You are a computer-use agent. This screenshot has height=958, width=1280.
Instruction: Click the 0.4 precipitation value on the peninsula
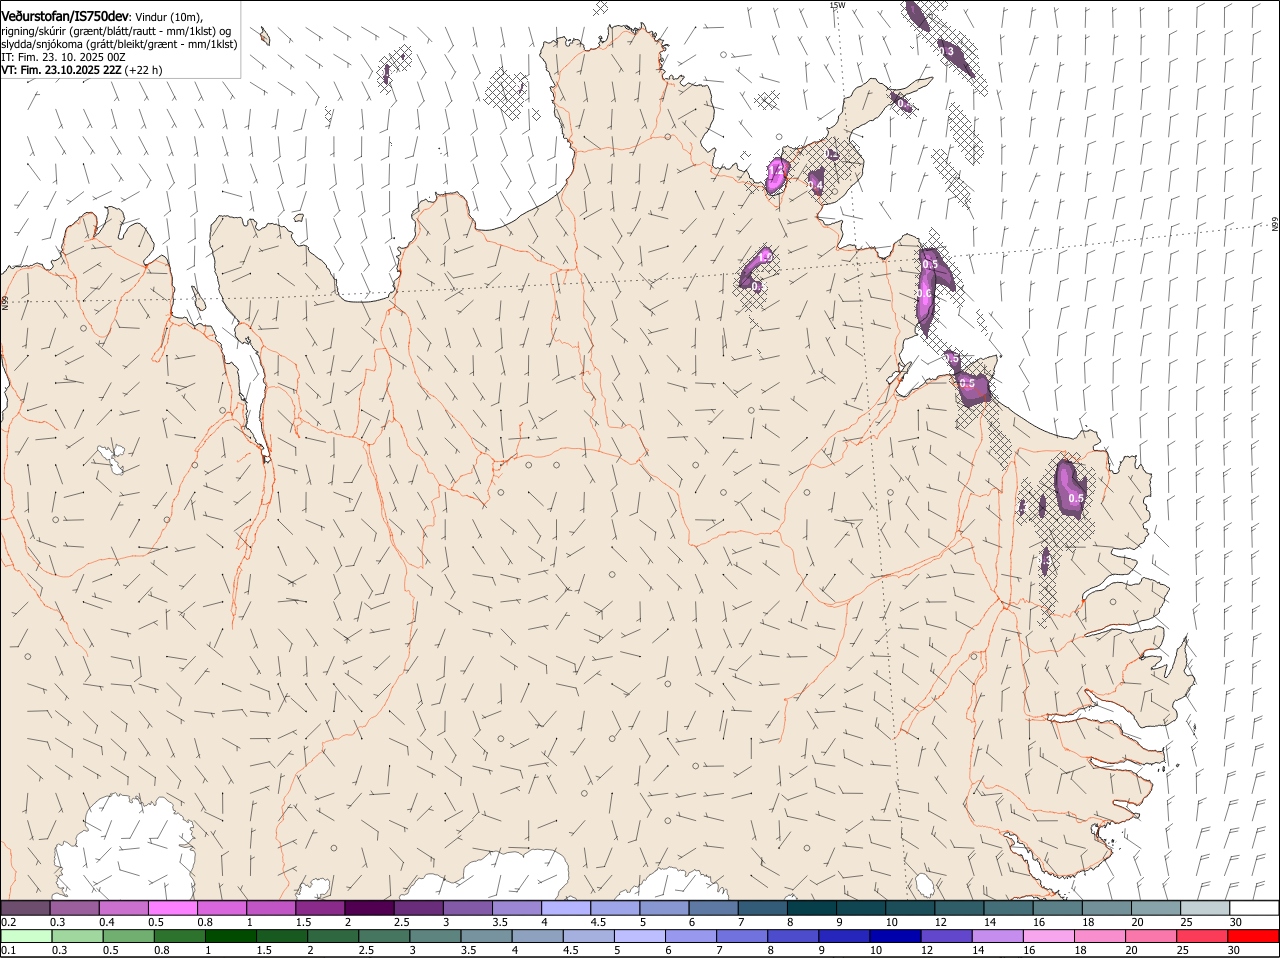(x=815, y=185)
